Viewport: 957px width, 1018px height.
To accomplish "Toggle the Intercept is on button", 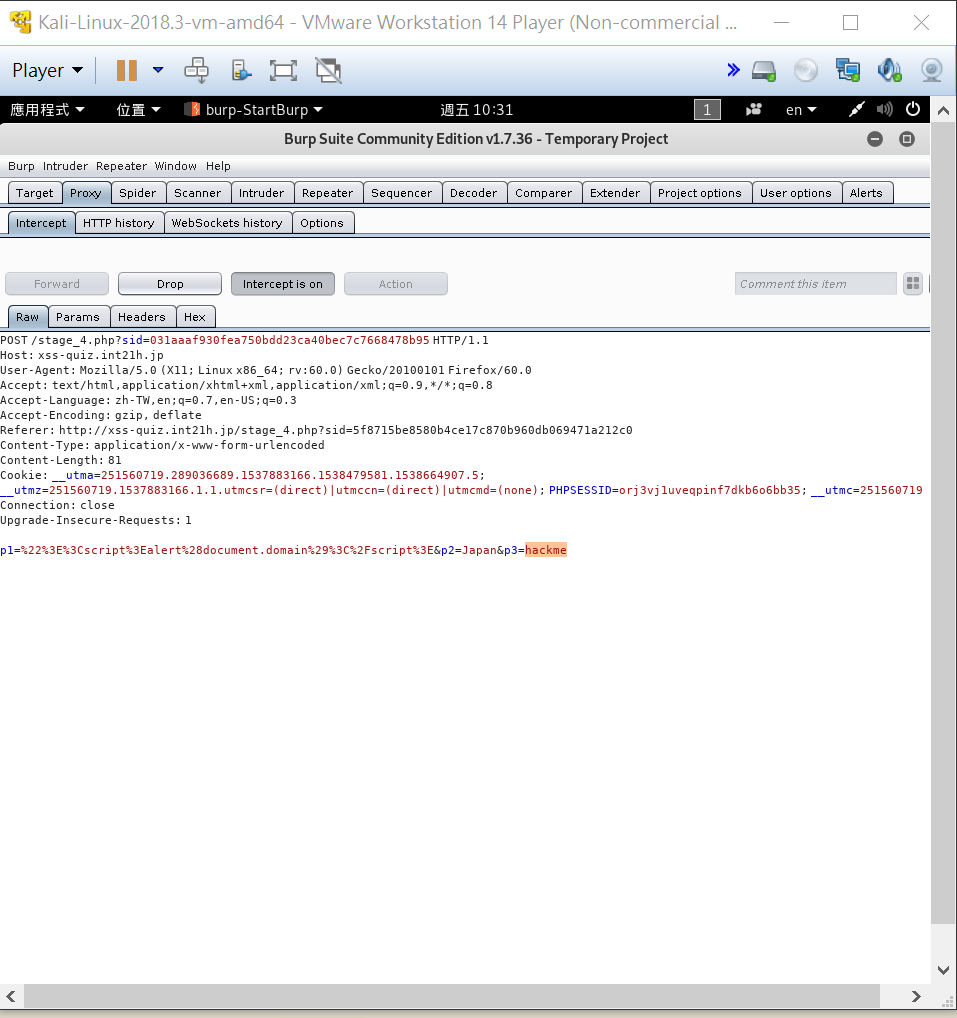I will click(283, 284).
